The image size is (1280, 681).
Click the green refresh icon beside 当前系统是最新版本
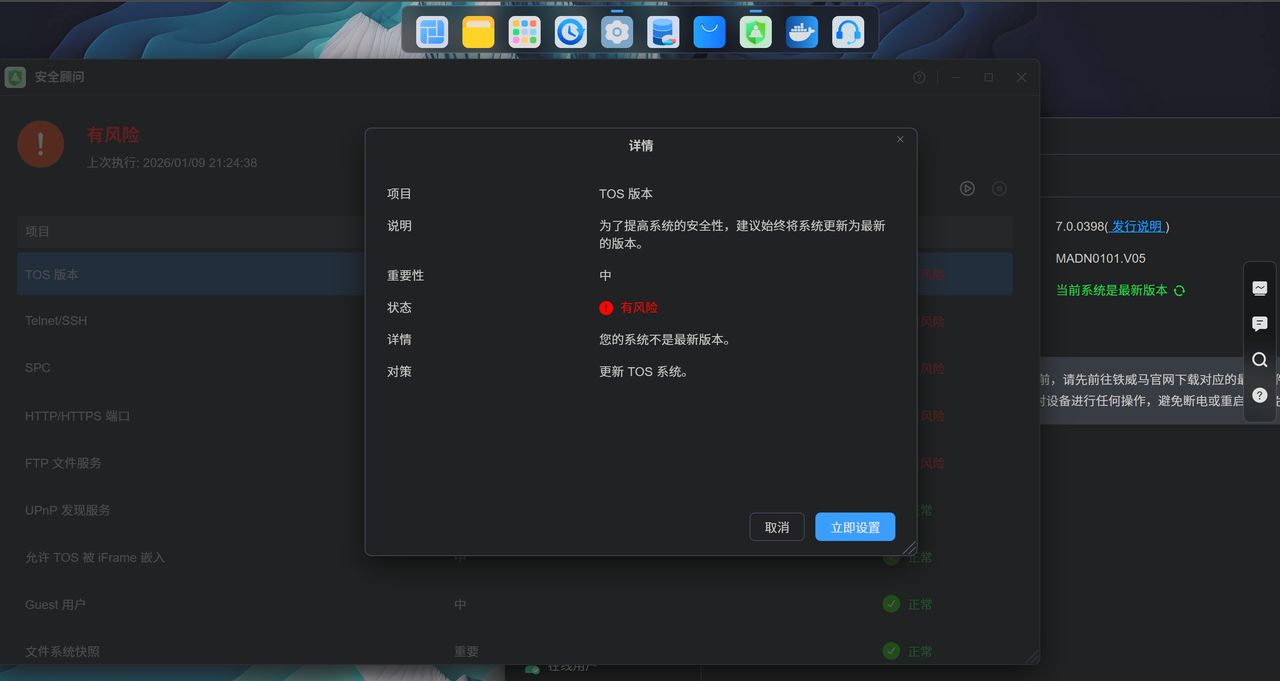1179,290
